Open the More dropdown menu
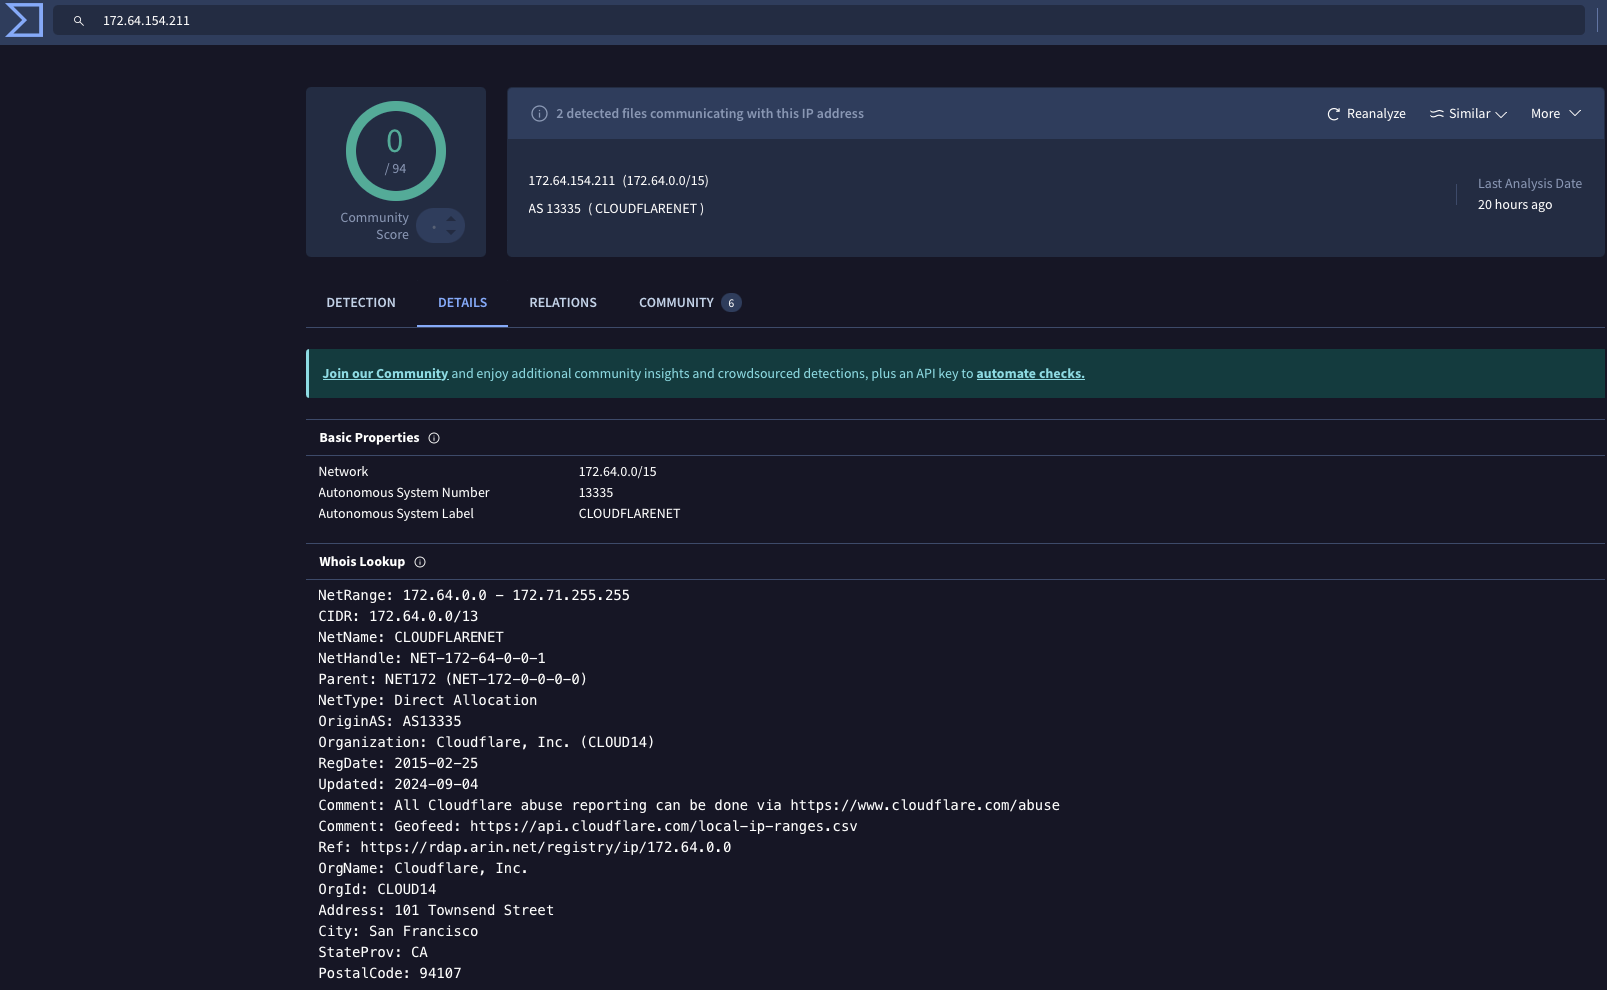 pos(1546,113)
